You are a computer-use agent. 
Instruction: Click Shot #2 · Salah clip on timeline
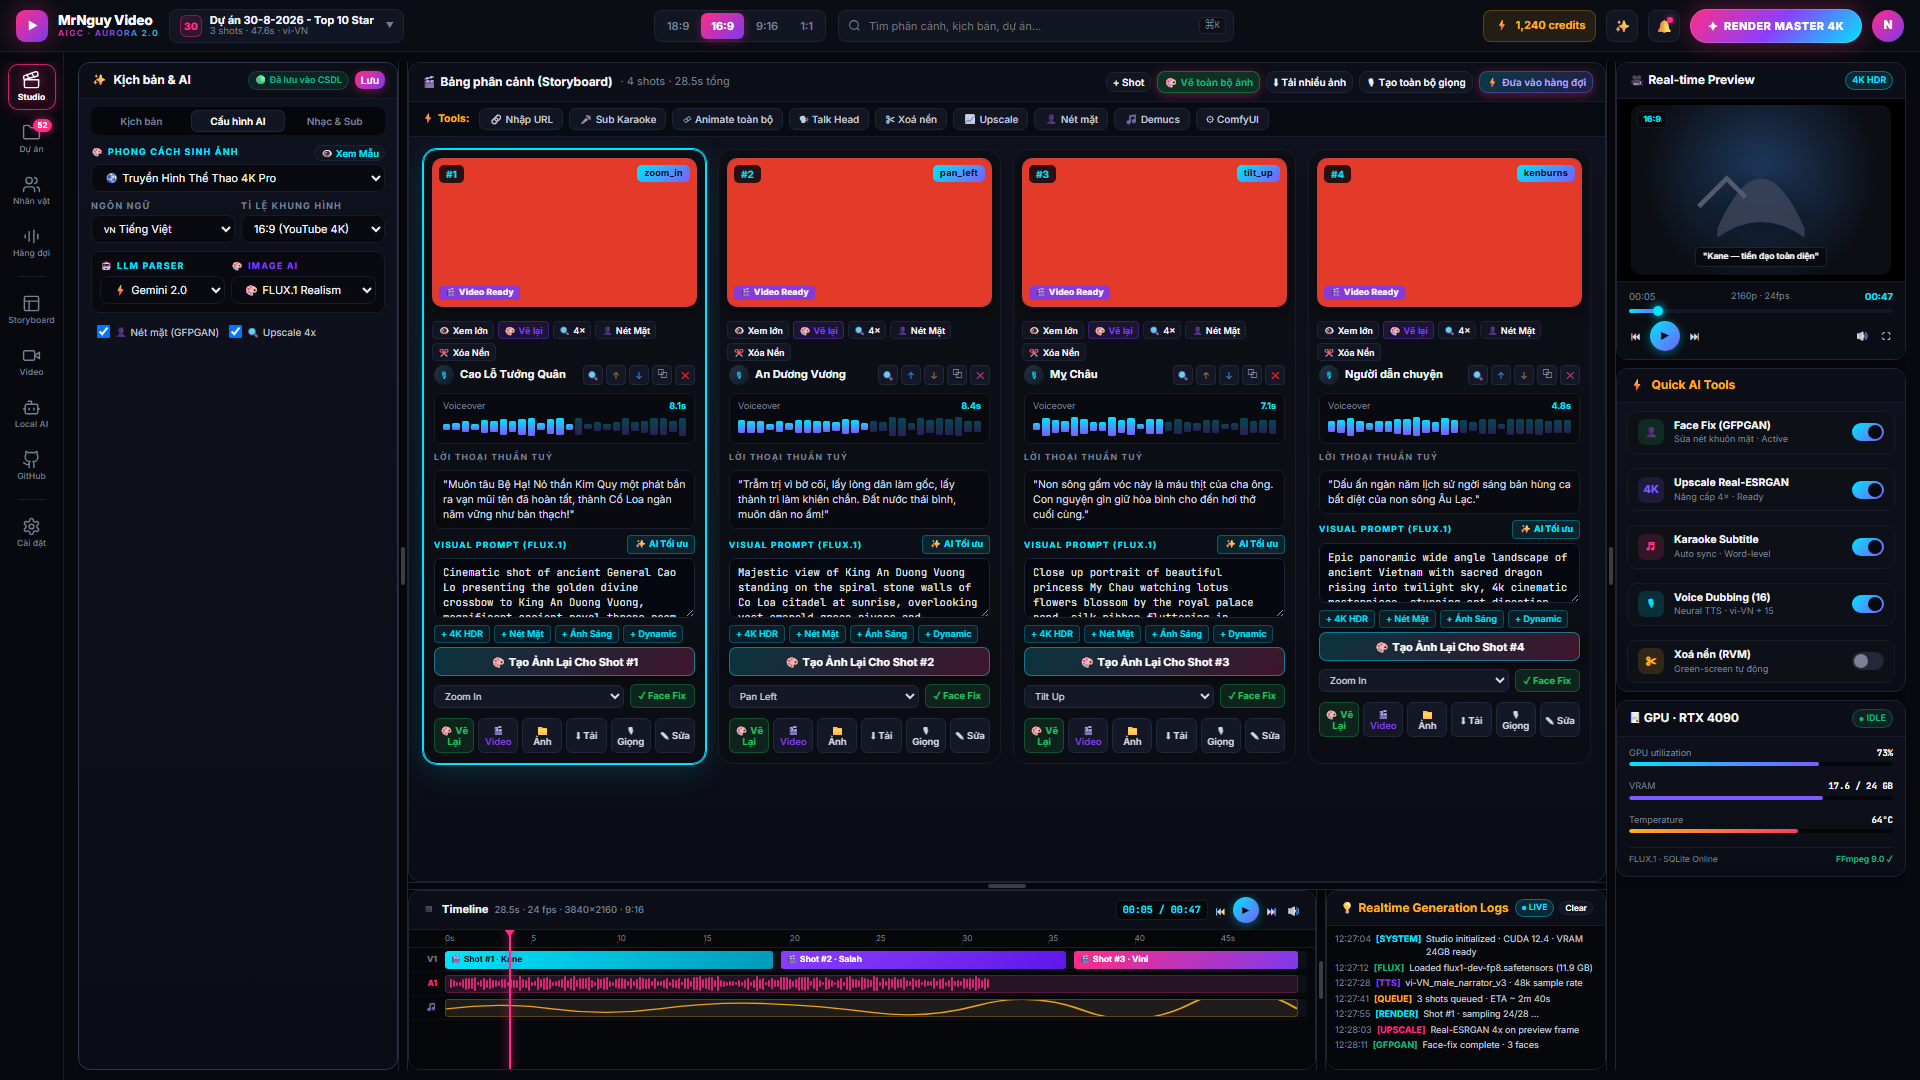click(922, 959)
